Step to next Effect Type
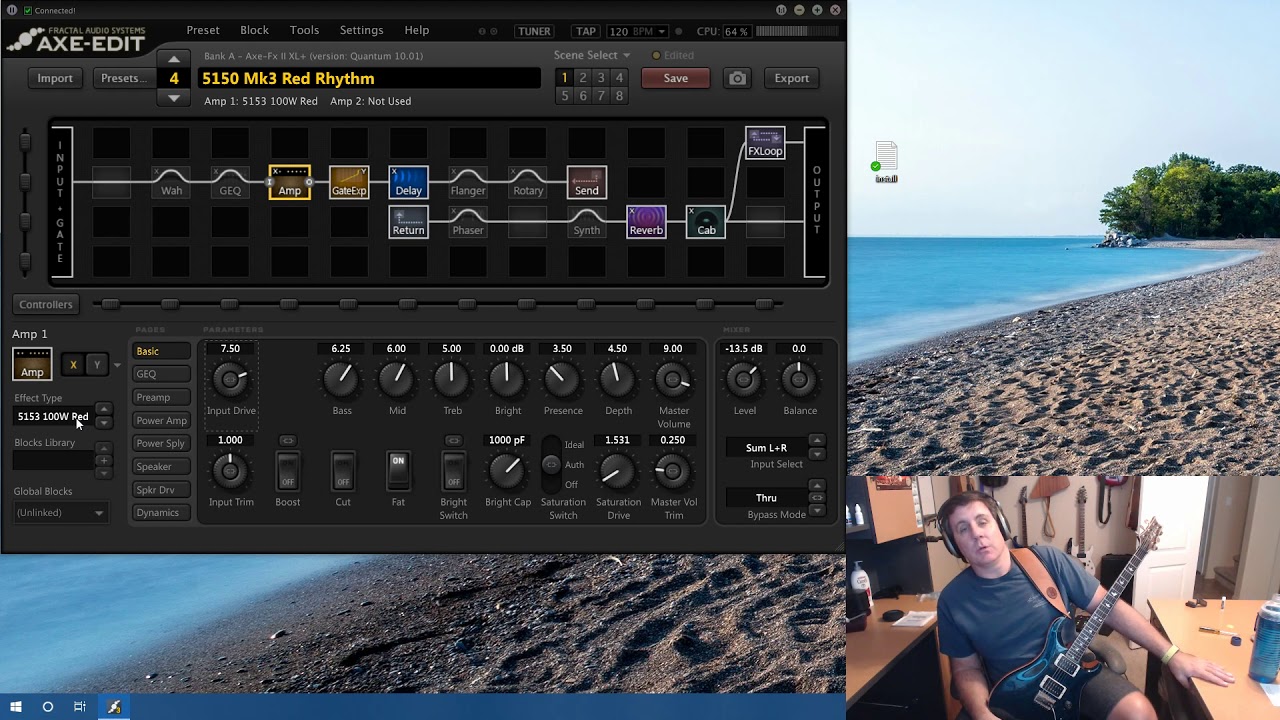Image resolution: width=1280 pixels, height=720 pixels. [x=103, y=422]
